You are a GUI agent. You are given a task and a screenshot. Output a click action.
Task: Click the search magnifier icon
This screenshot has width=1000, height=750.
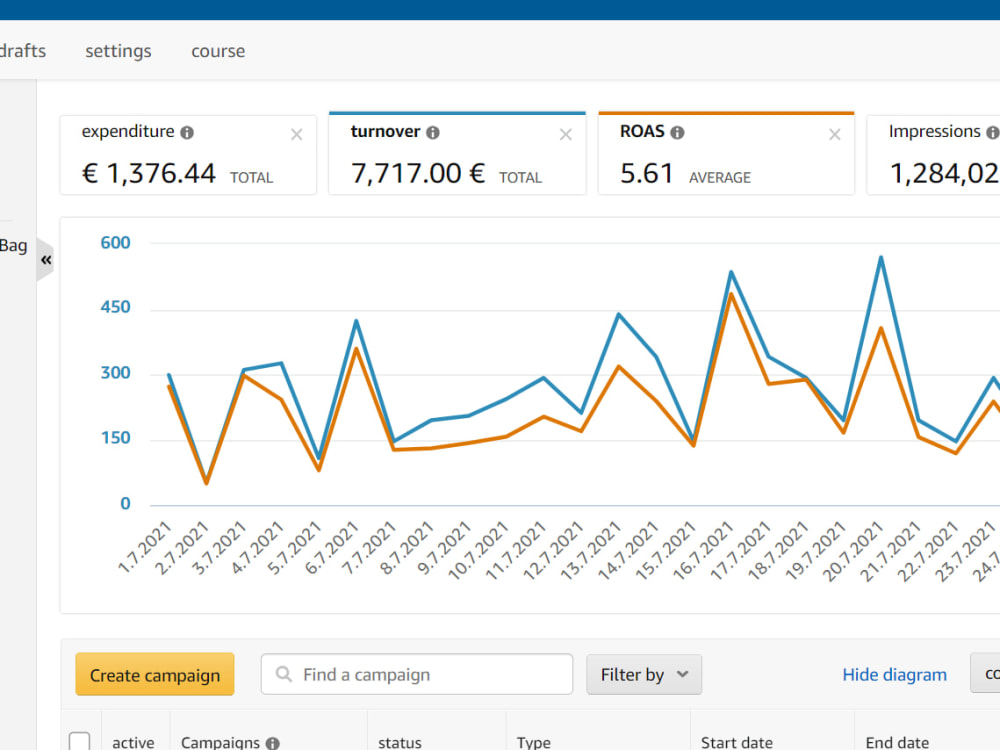tap(284, 674)
